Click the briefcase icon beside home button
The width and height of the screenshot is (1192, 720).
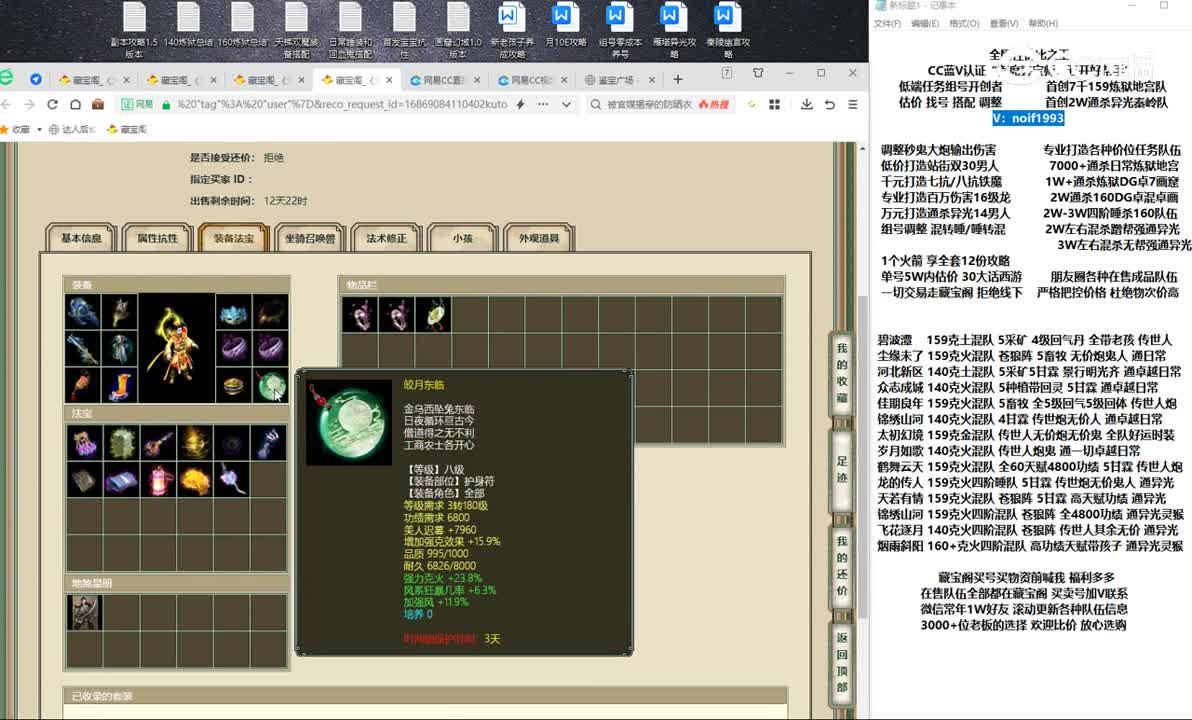97,104
